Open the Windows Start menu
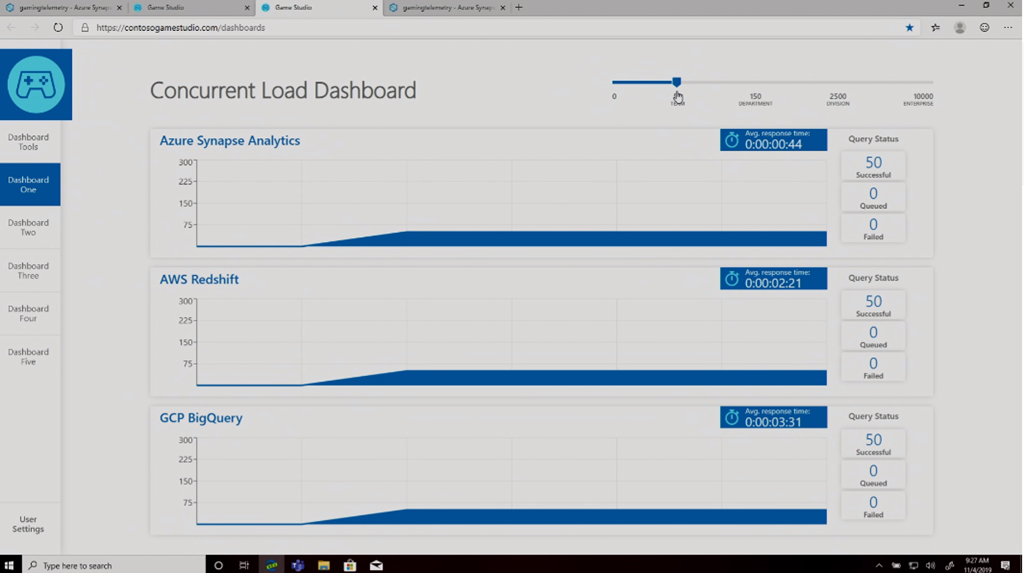 click(9, 565)
